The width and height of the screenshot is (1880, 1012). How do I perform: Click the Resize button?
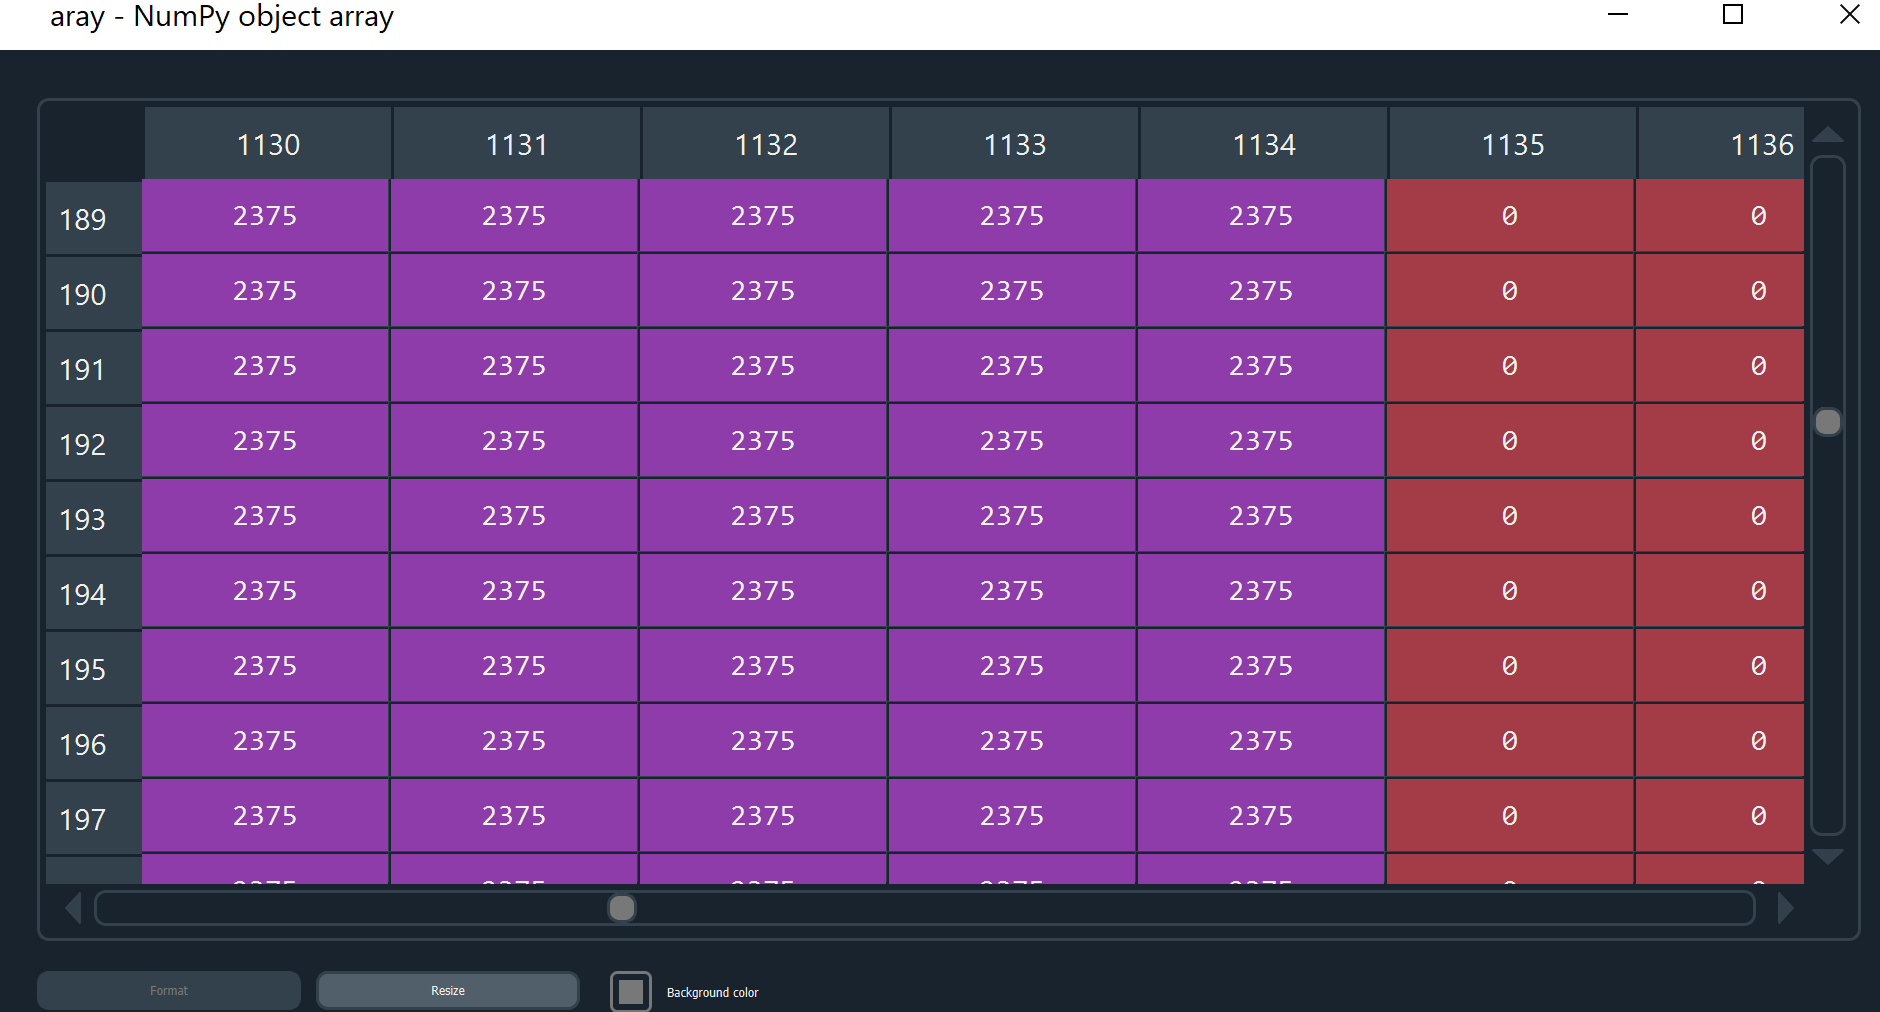click(x=448, y=990)
